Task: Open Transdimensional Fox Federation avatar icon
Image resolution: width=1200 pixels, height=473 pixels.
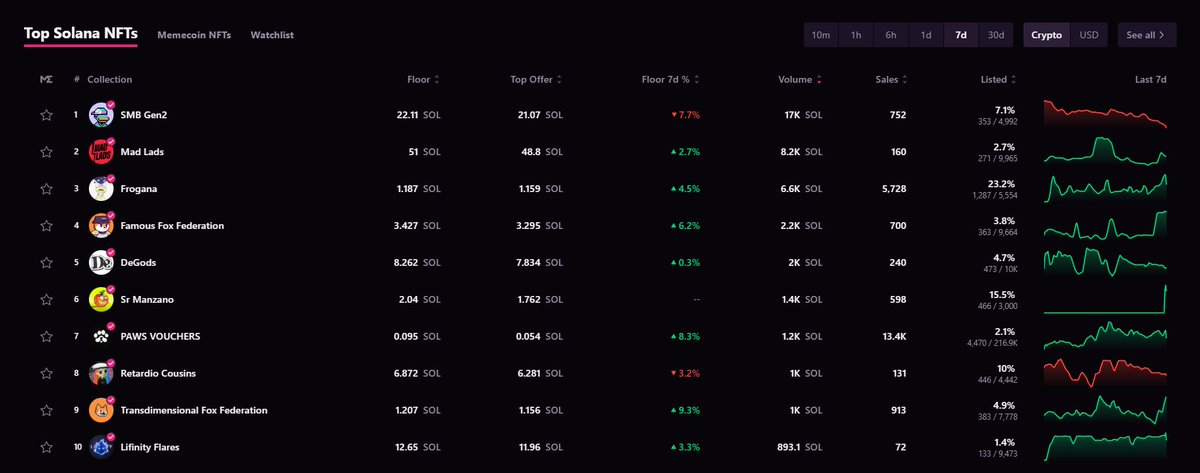Action: tap(100, 410)
